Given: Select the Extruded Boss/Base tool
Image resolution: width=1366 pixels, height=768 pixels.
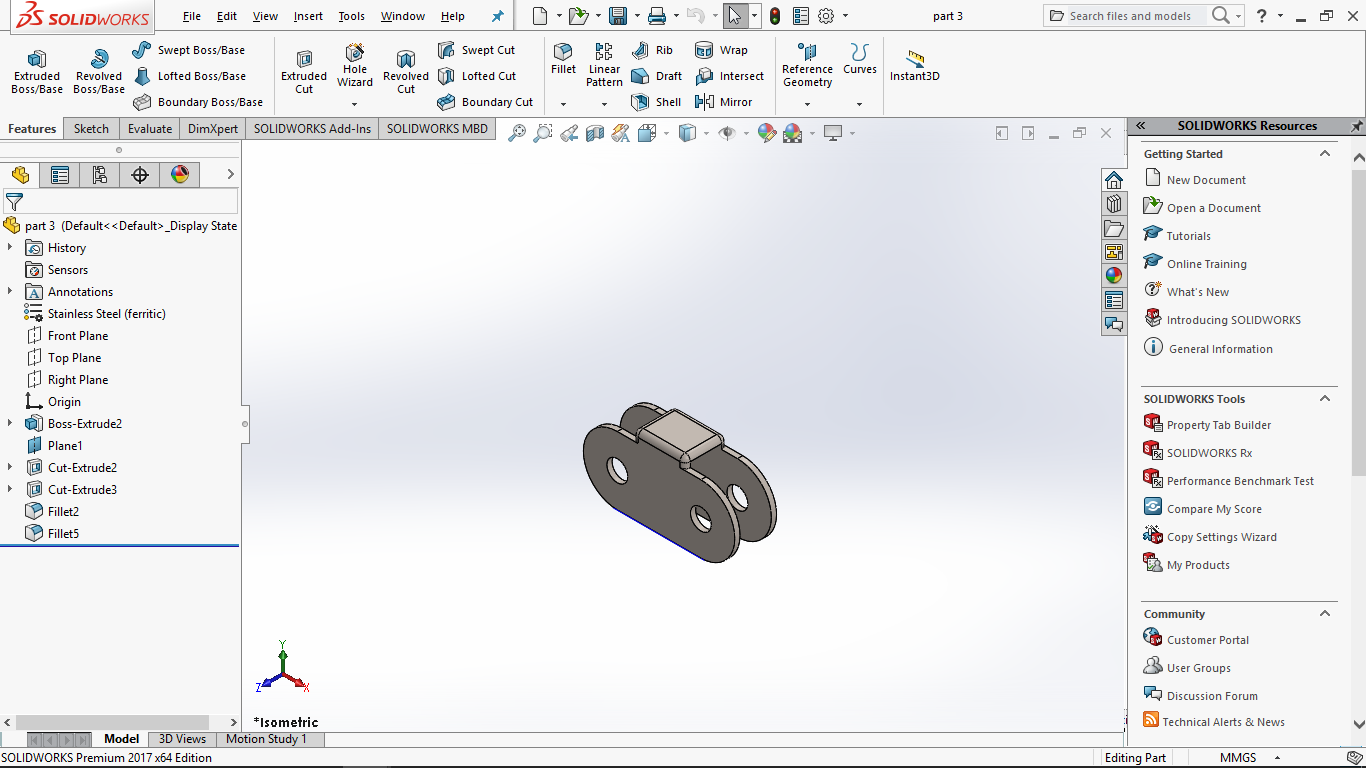Looking at the screenshot, I should [x=37, y=73].
